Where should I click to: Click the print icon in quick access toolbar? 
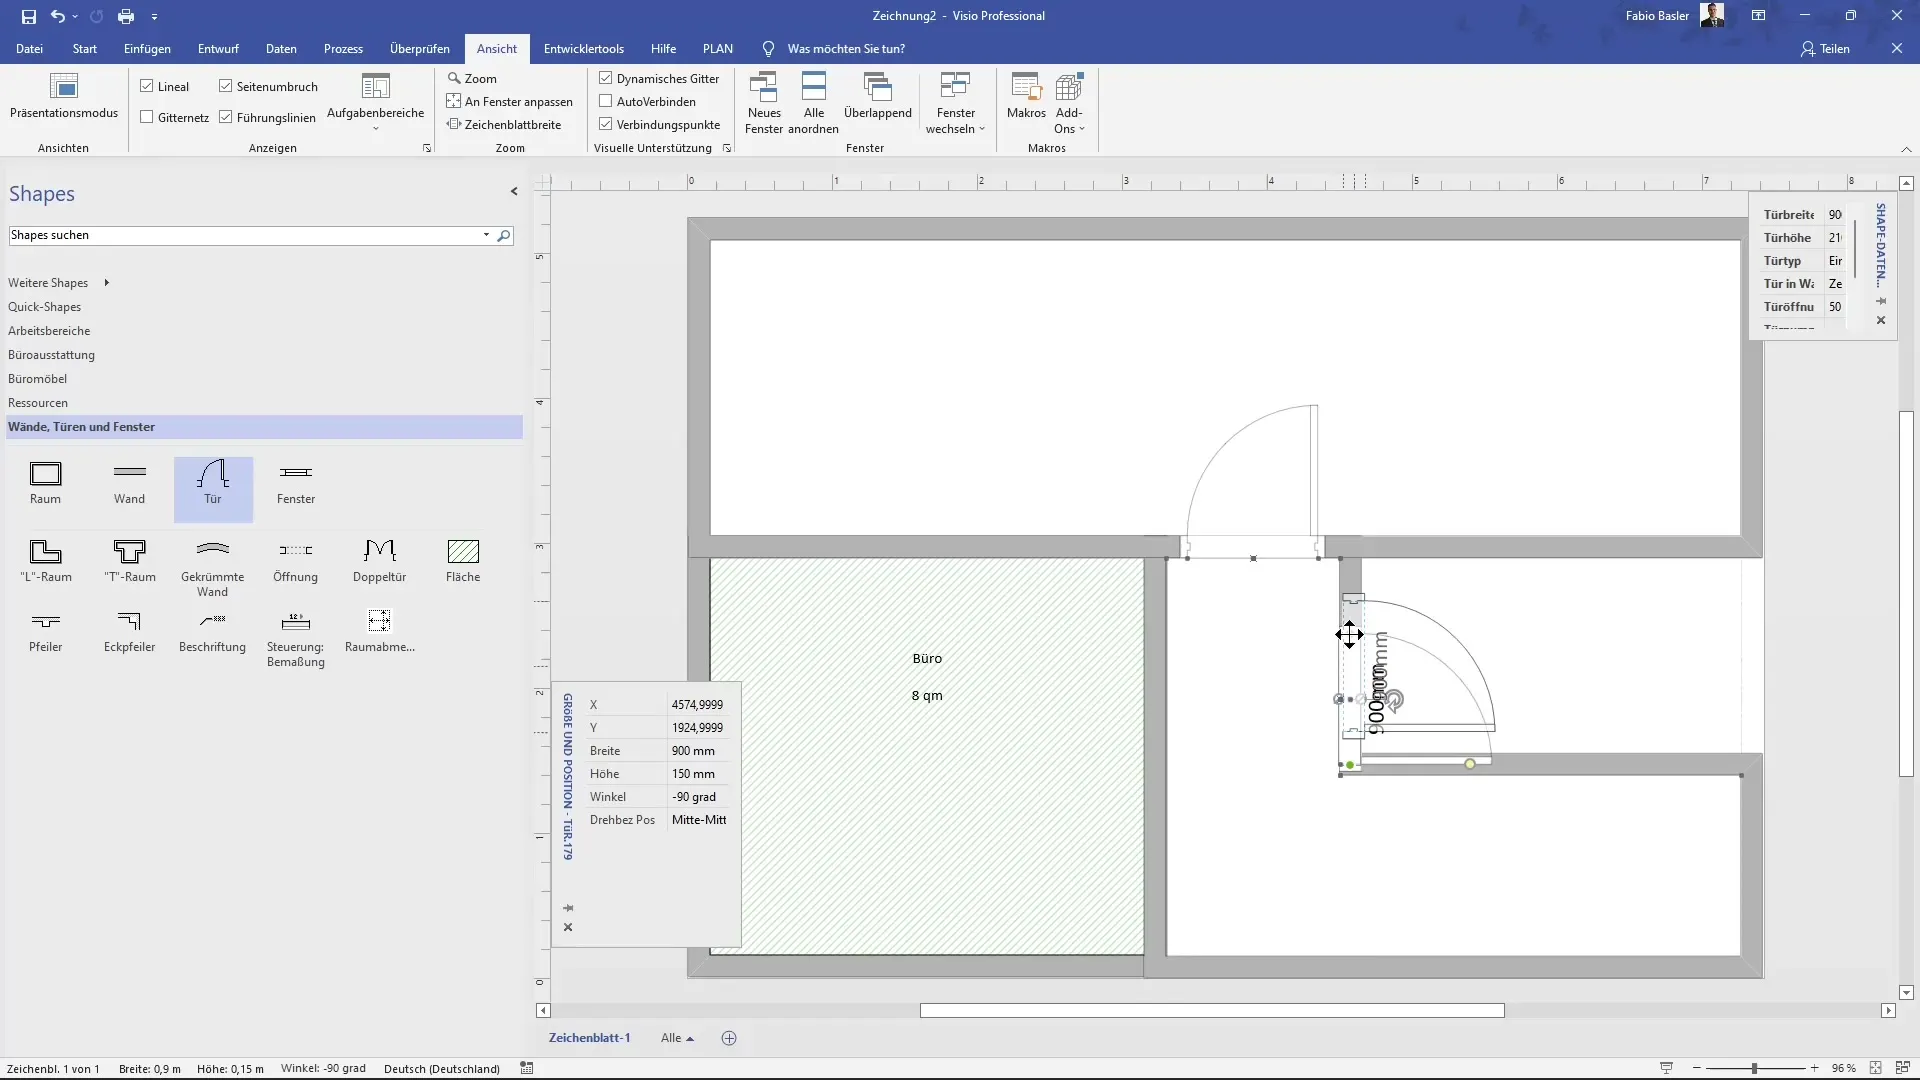[x=126, y=16]
